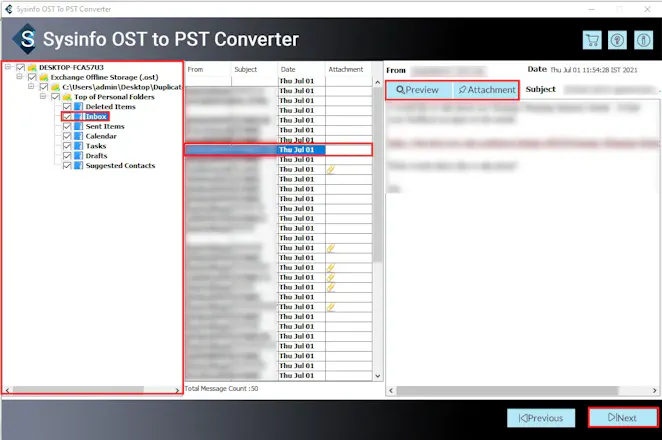
Task: Uncheck the Suggested Contacts checkbox
Action: (67, 166)
